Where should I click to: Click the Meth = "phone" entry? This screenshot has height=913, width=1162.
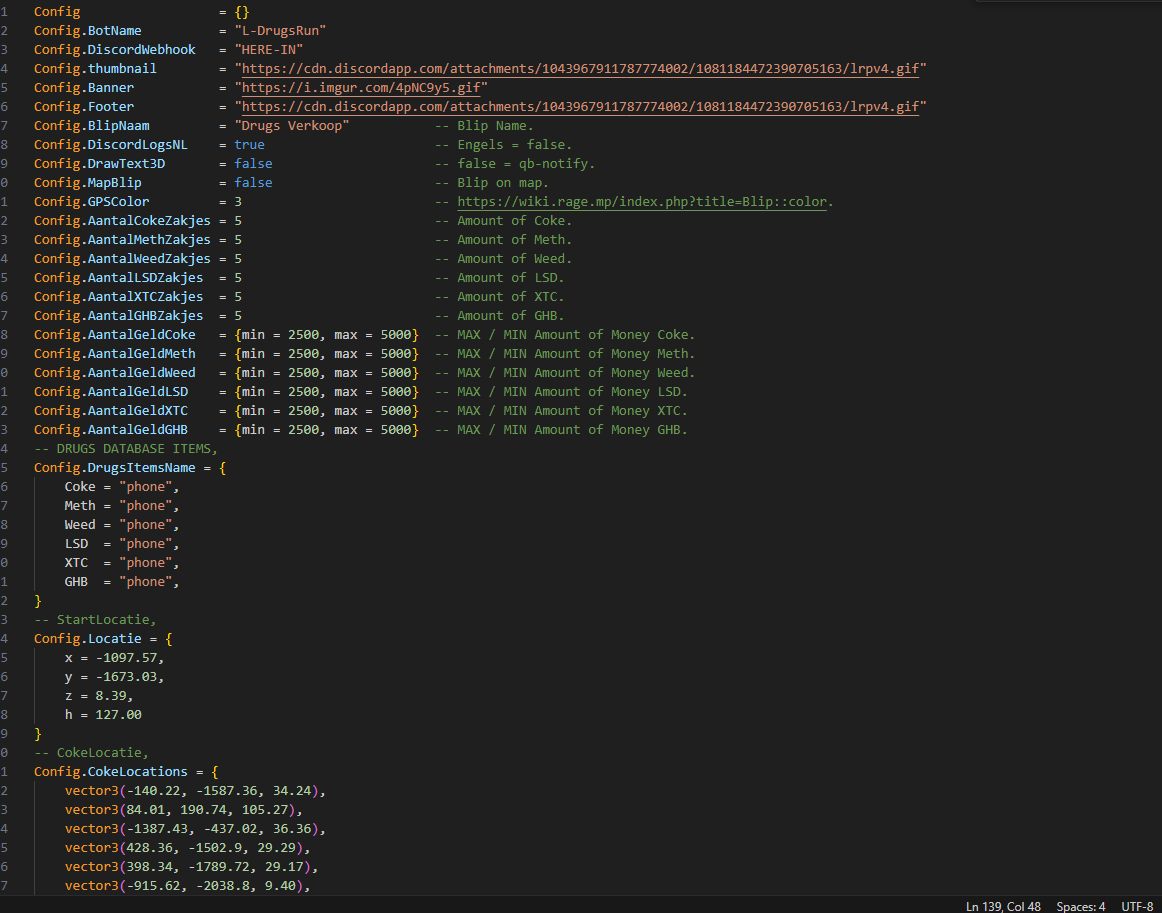[x=122, y=506]
